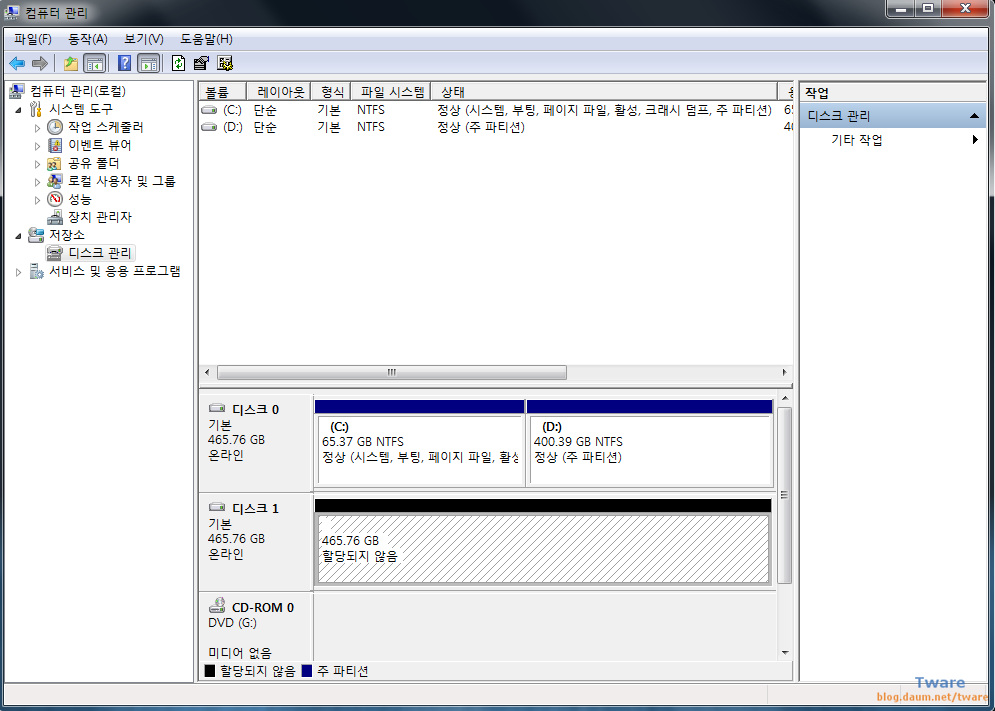Select the (D:) 정상 (주 파티션) status cell

tap(480, 127)
